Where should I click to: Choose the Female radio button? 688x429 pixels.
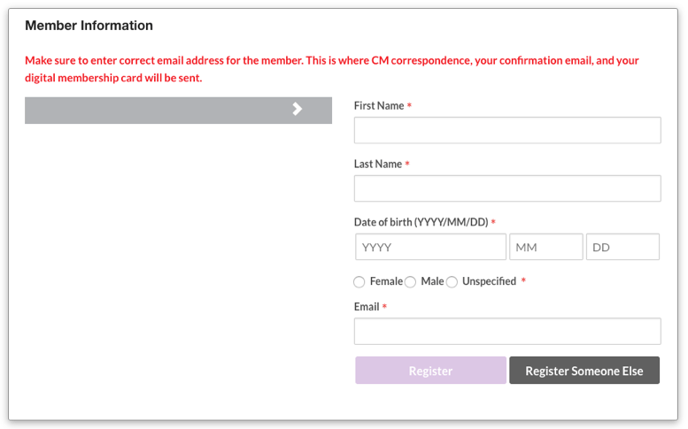click(360, 282)
